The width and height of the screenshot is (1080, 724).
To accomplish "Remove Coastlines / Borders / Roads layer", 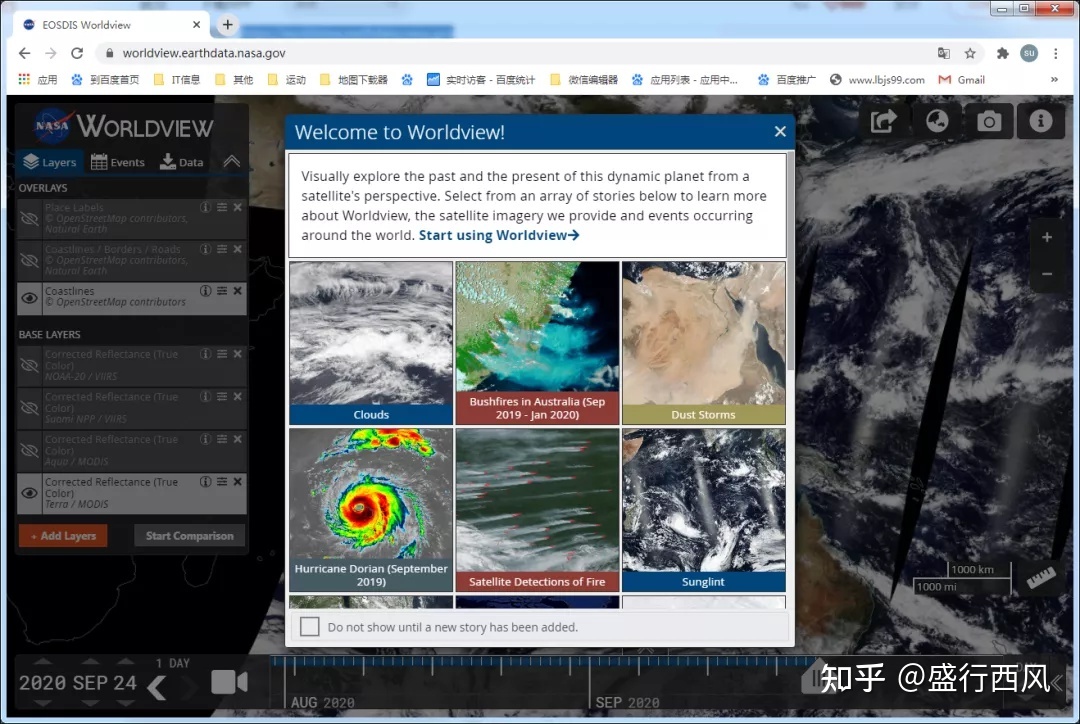I will coord(238,249).
